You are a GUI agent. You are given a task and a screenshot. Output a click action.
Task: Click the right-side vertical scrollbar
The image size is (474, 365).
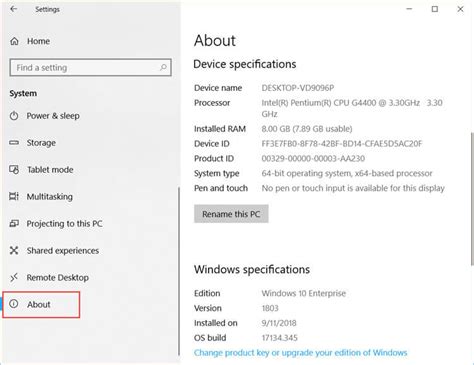[472, 198]
